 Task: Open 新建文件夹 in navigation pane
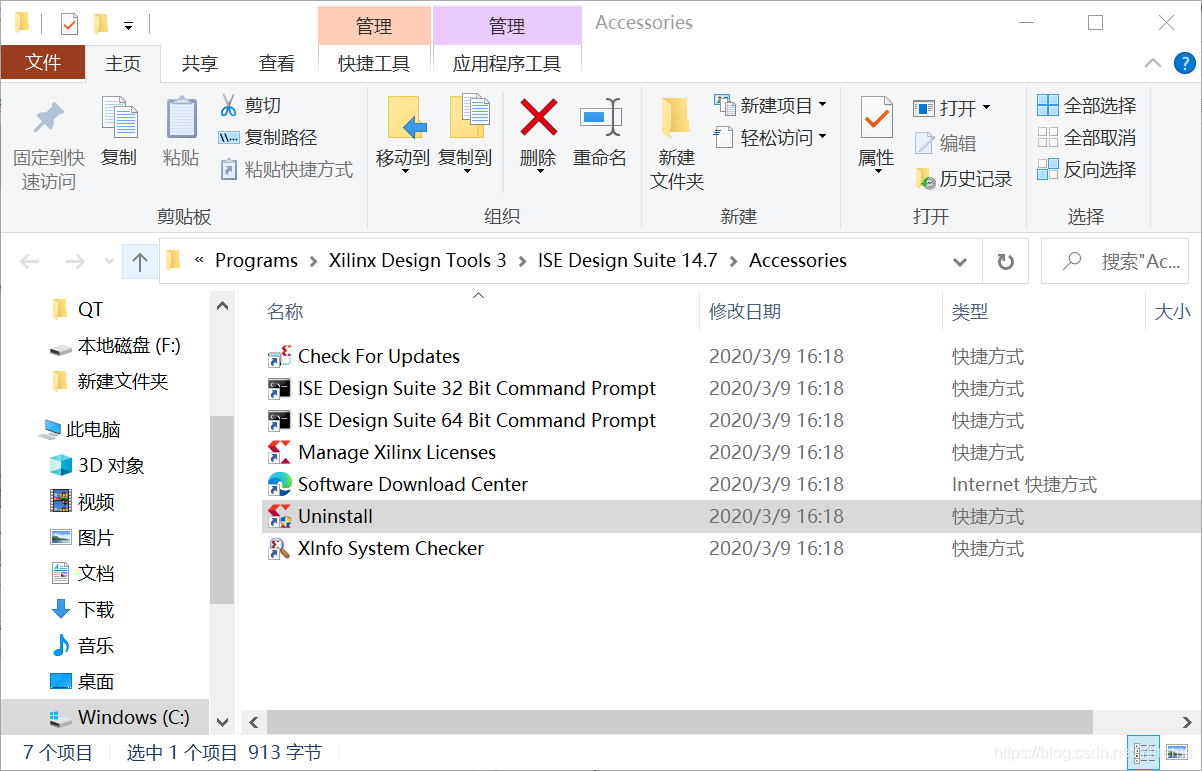tap(110, 382)
